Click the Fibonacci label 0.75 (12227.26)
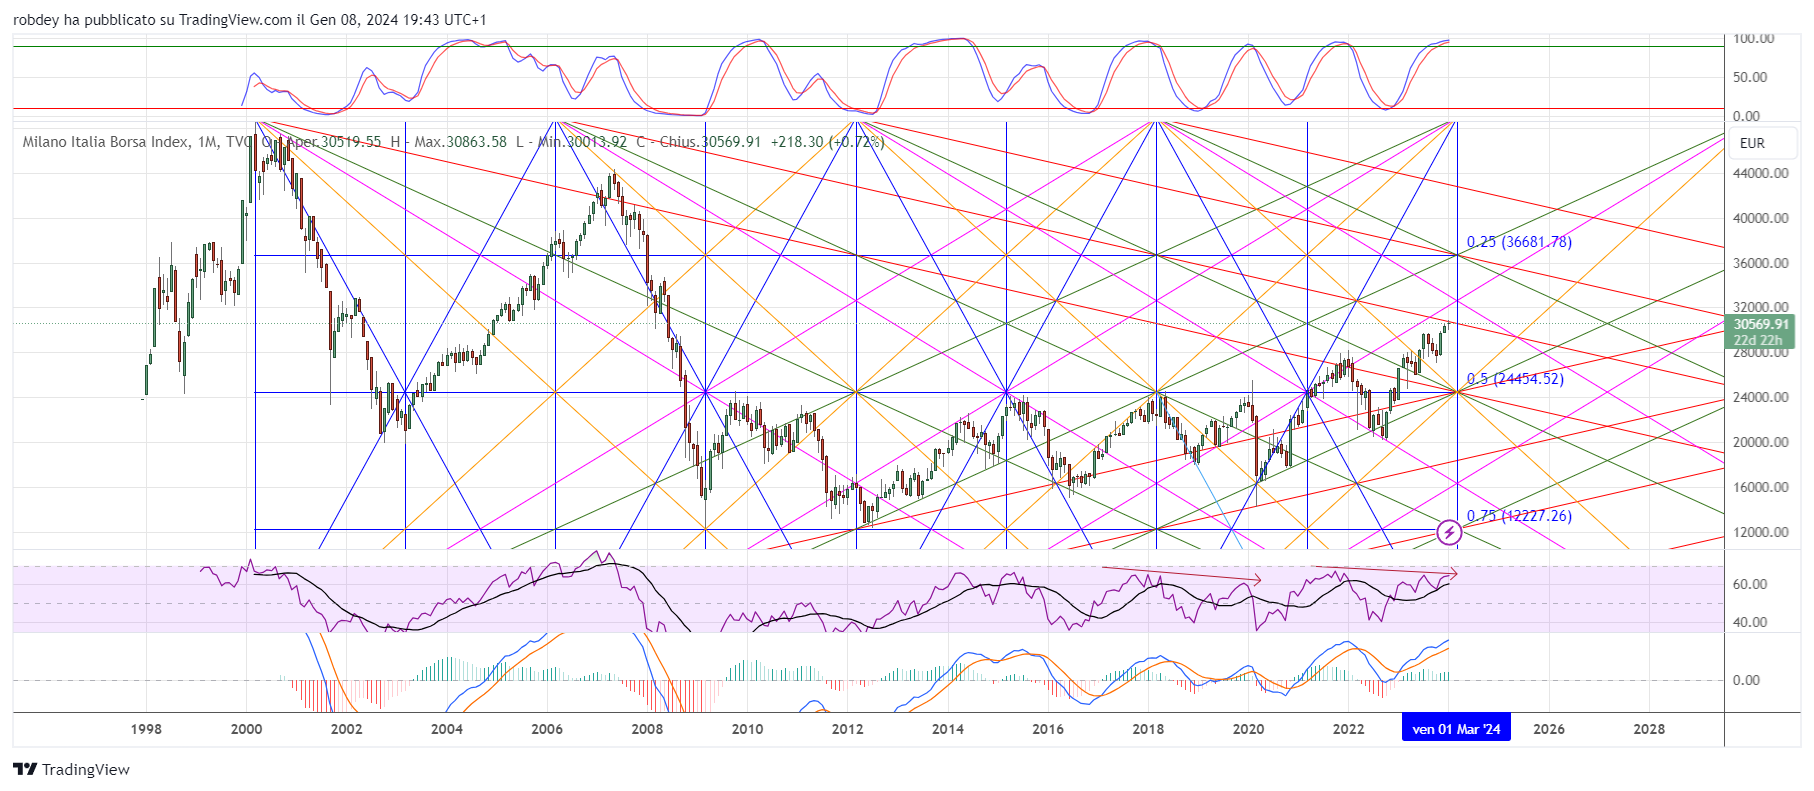Screen dimensions: 1814x791 (x=1519, y=516)
